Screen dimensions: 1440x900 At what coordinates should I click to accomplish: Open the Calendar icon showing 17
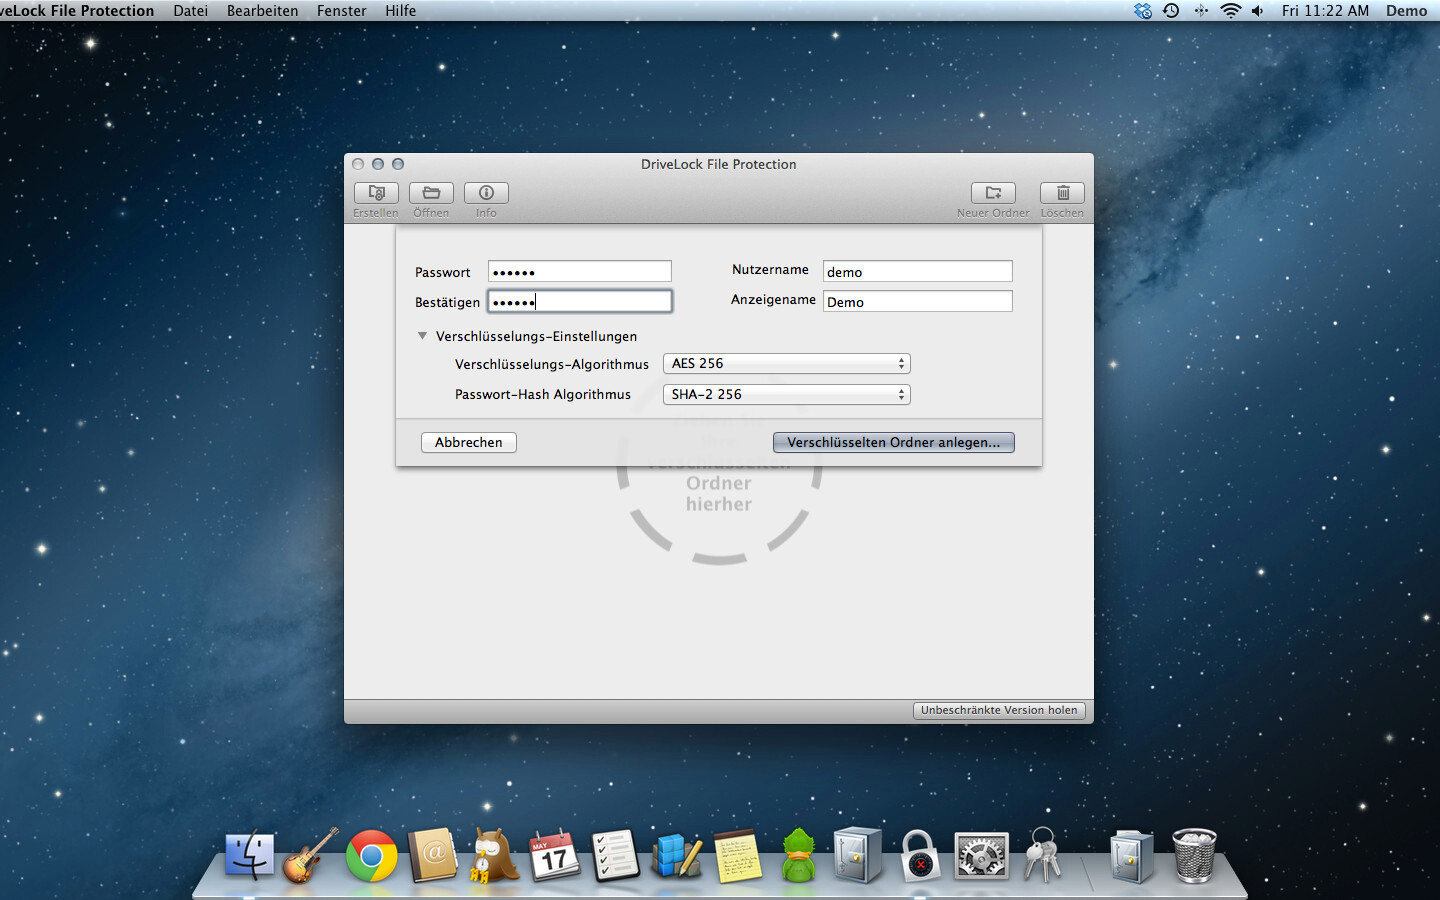(554, 856)
